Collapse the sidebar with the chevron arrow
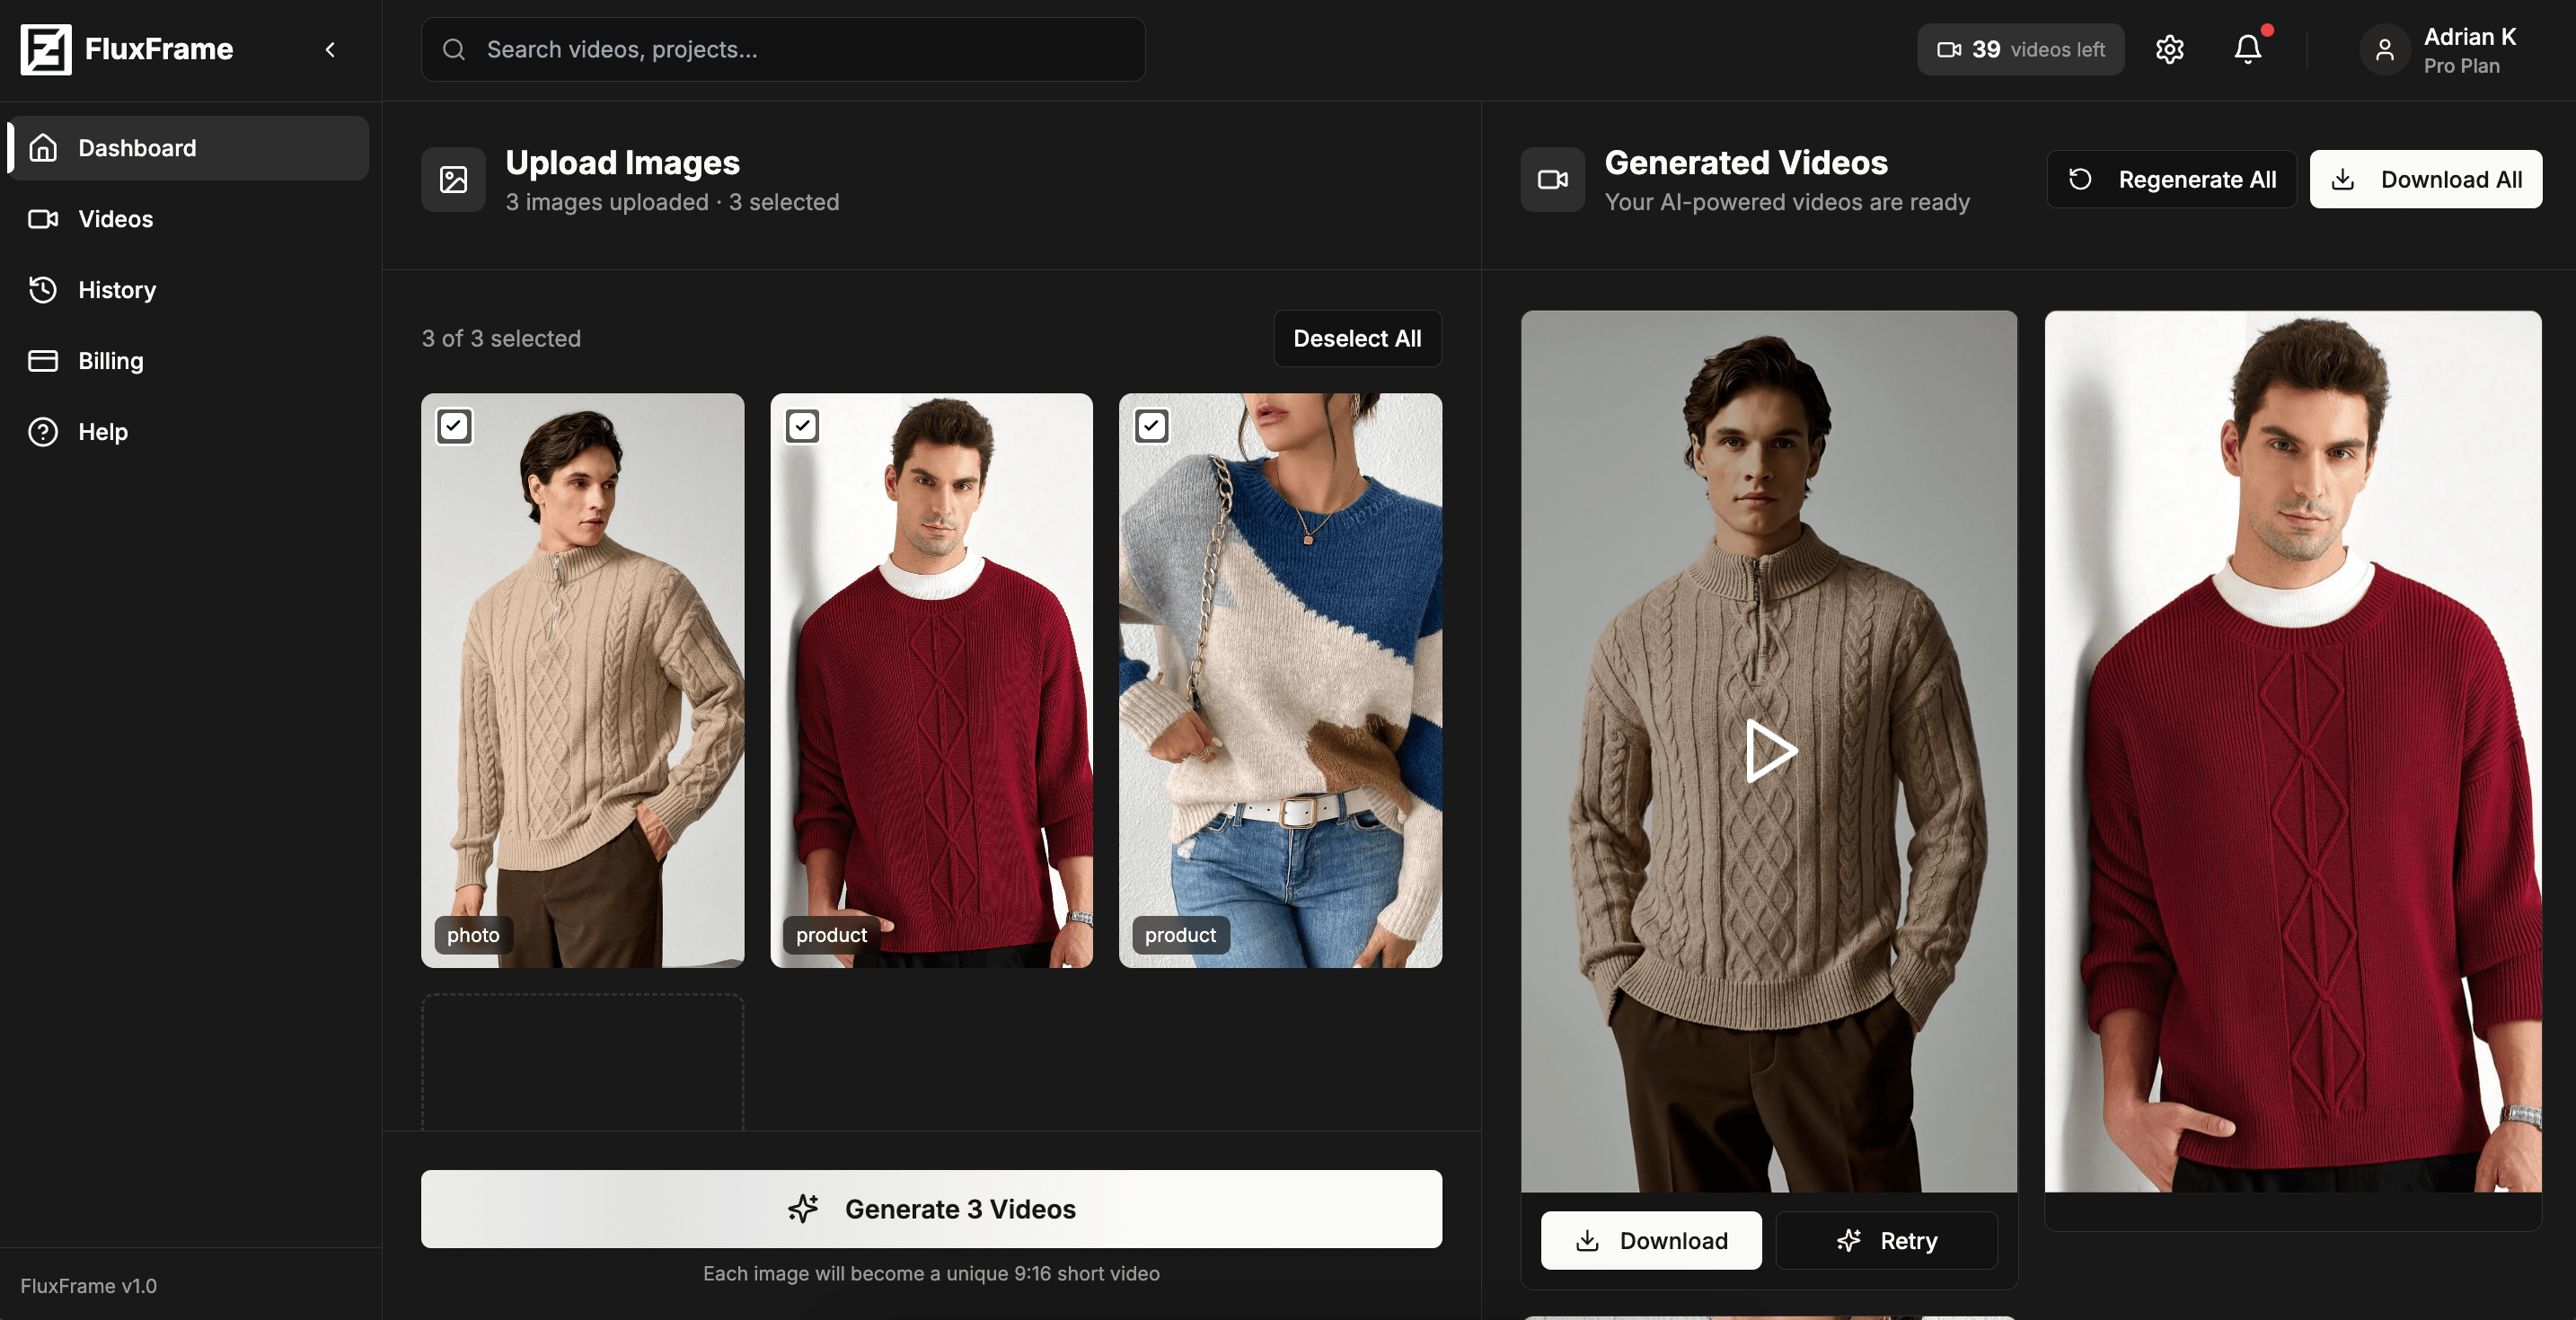The width and height of the screenshot is (2576, 1320). tap(330, 49)
